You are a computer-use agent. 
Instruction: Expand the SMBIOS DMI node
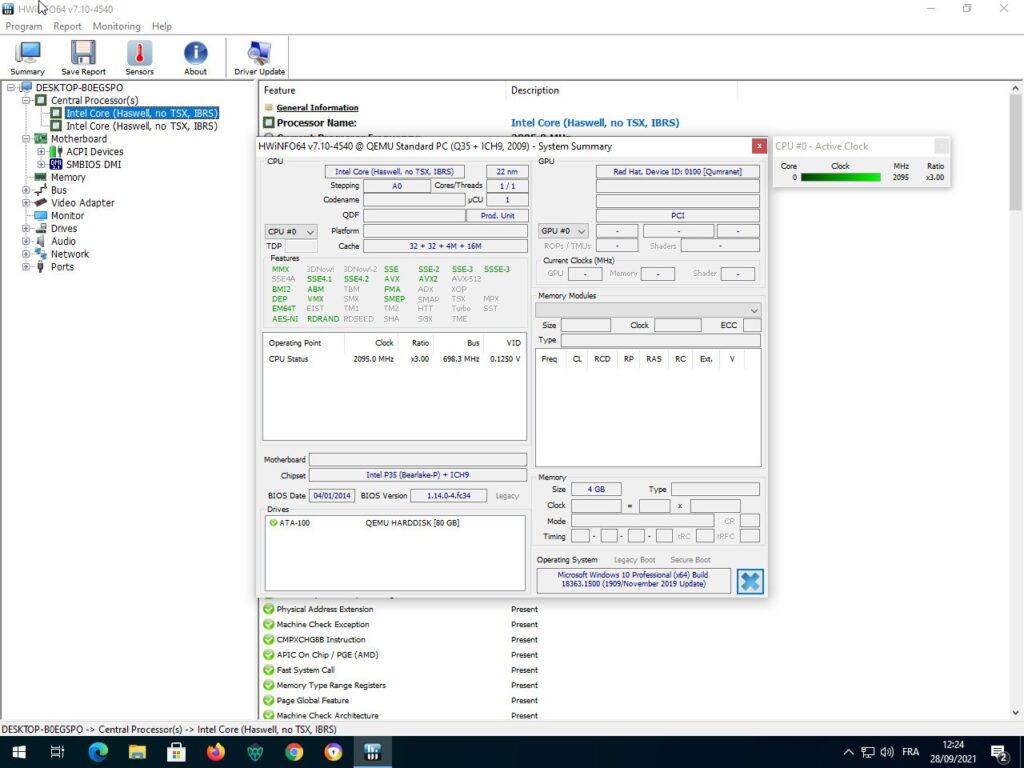(41, 165)
